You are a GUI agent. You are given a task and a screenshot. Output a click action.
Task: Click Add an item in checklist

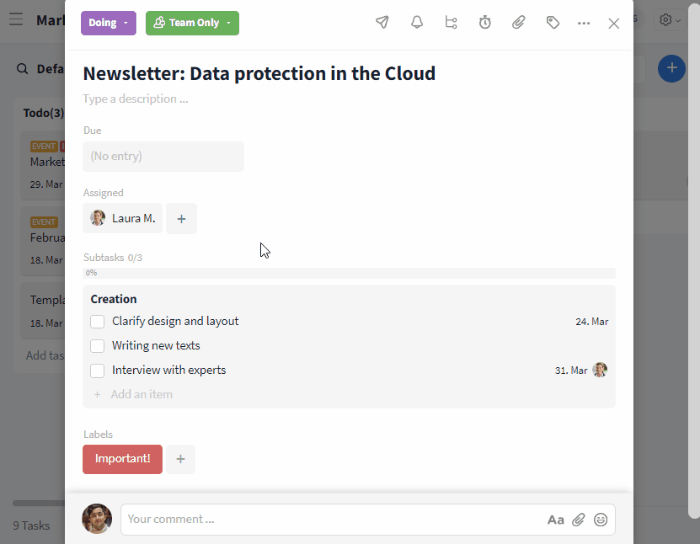pyautogui.click(x=141, y=394)
